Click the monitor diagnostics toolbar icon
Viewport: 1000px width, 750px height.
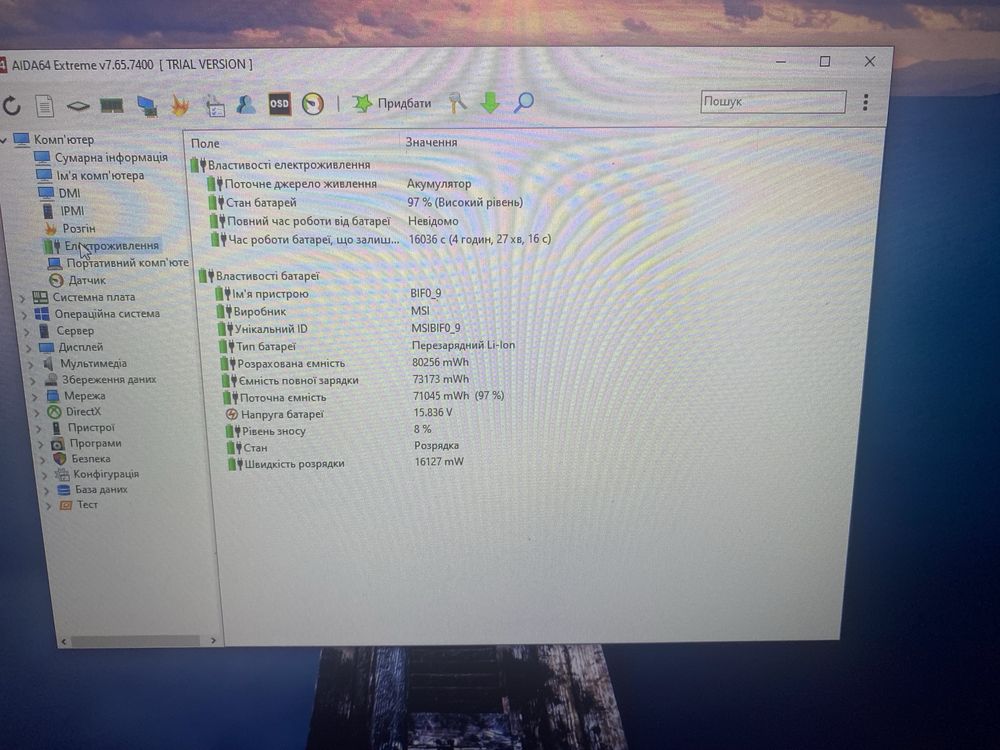147,106
